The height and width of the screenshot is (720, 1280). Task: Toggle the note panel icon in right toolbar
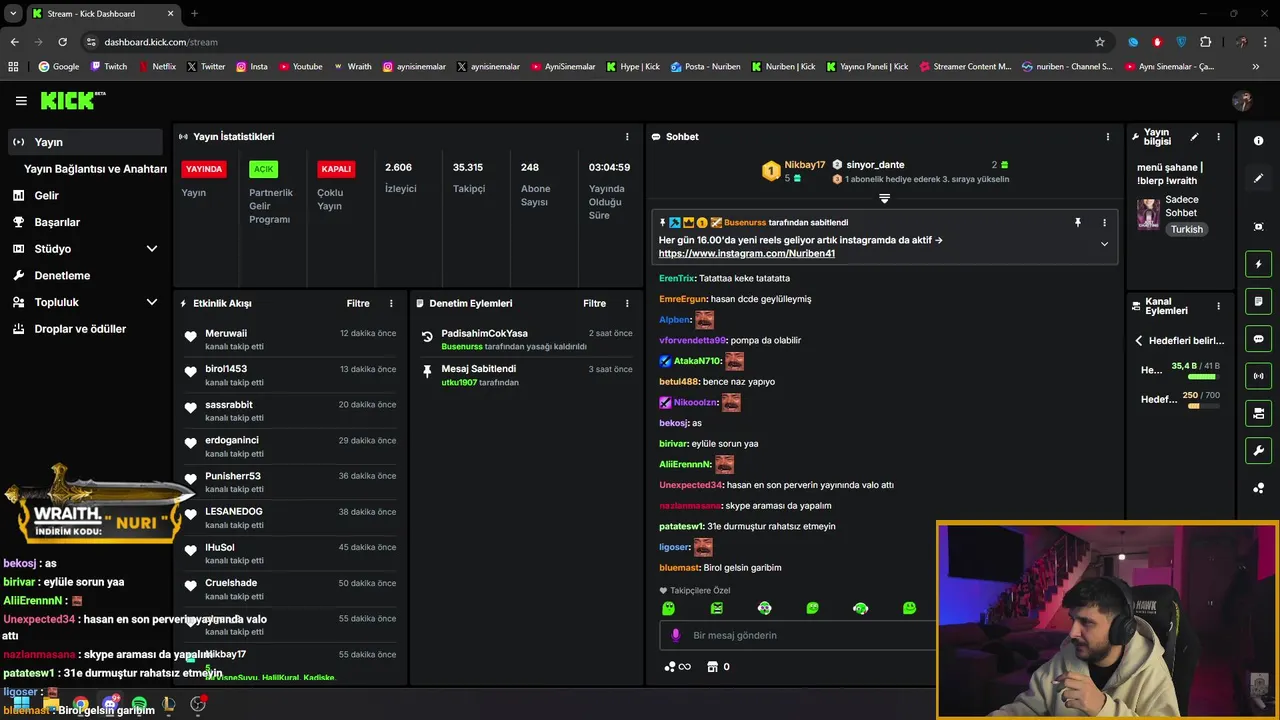click(1258, 301)
